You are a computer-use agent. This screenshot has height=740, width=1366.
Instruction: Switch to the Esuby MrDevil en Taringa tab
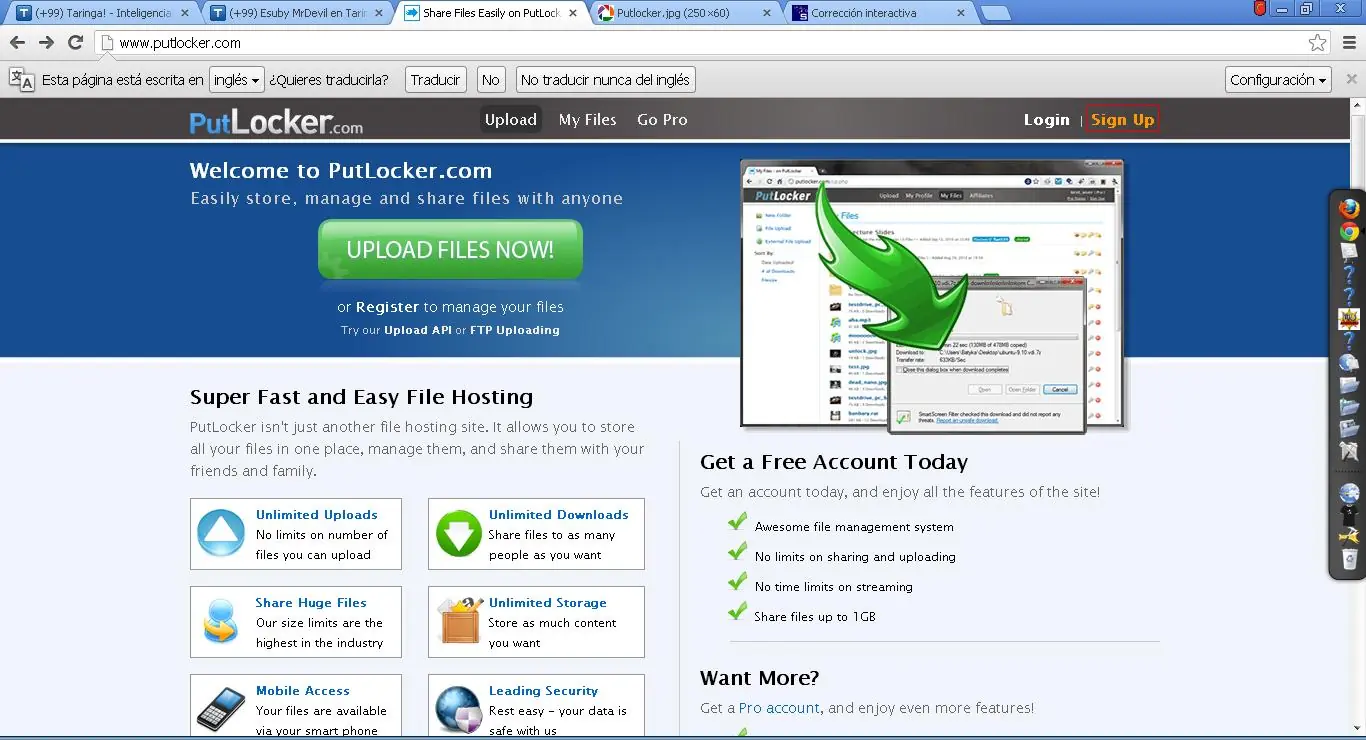tap(297, 13)
